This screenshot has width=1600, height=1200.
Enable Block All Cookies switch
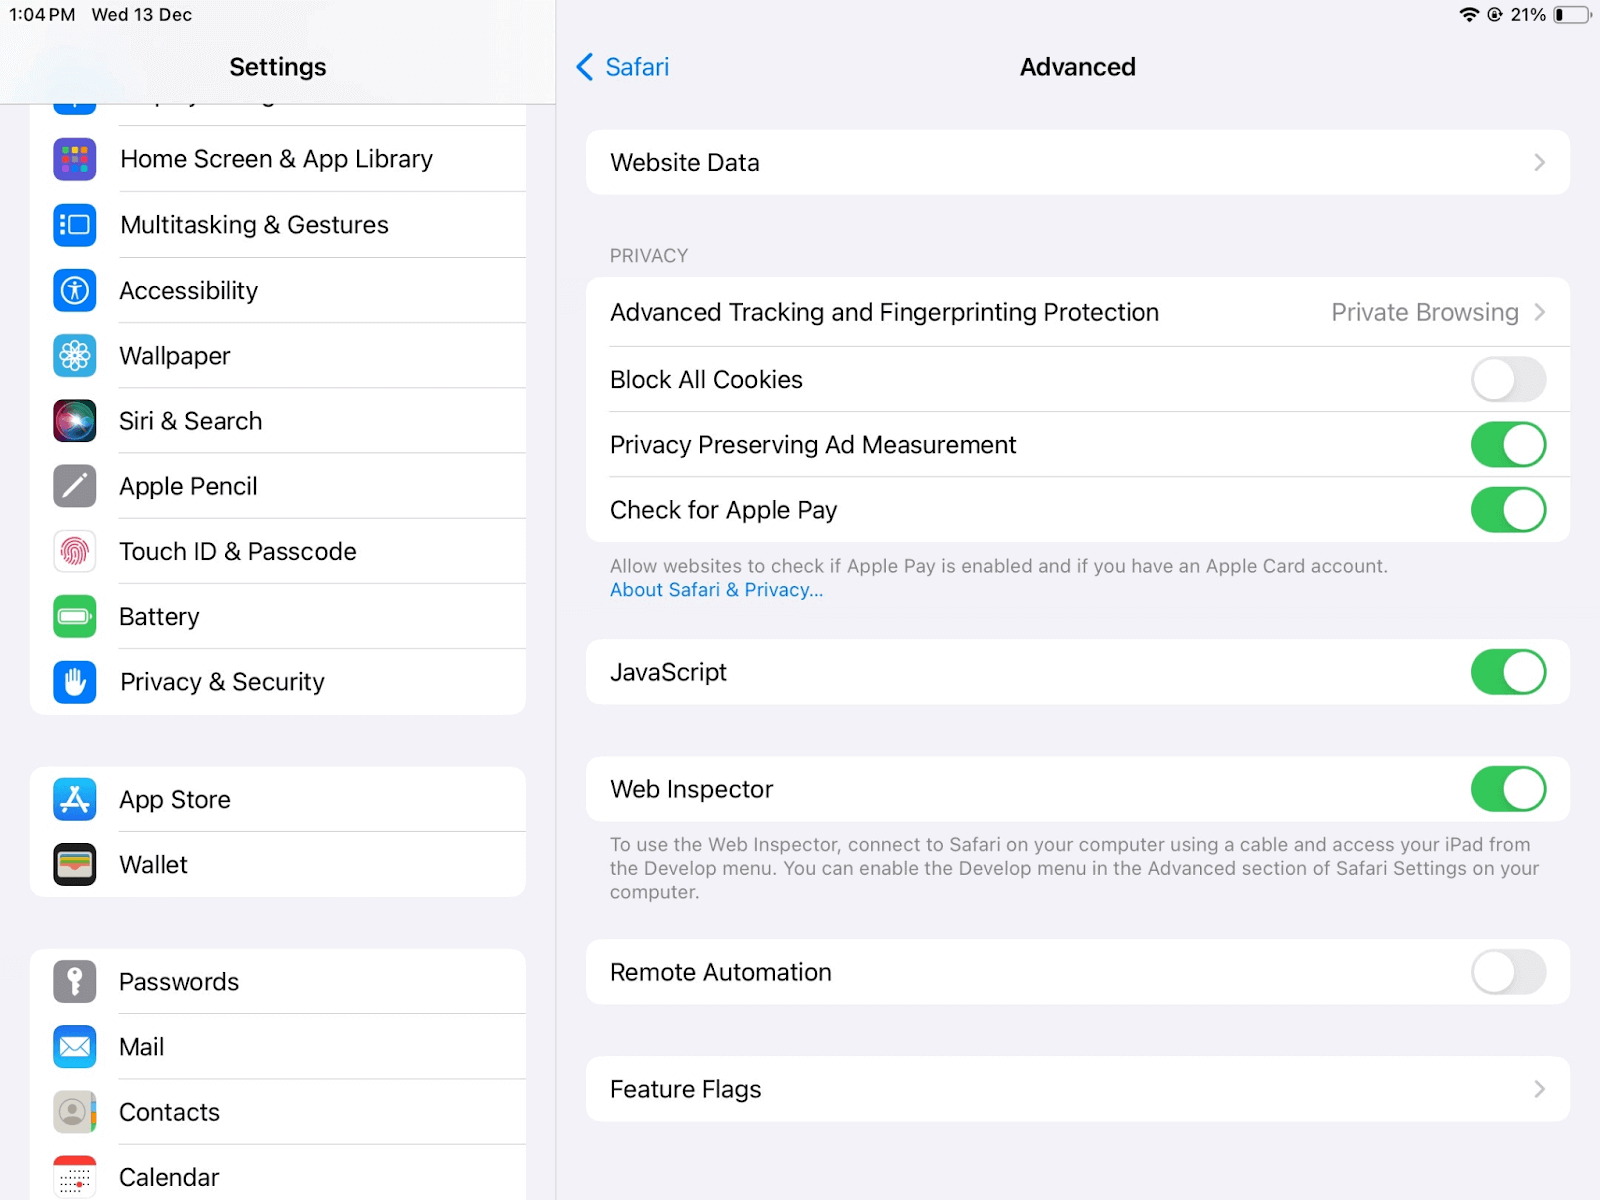click(1507, 380)
